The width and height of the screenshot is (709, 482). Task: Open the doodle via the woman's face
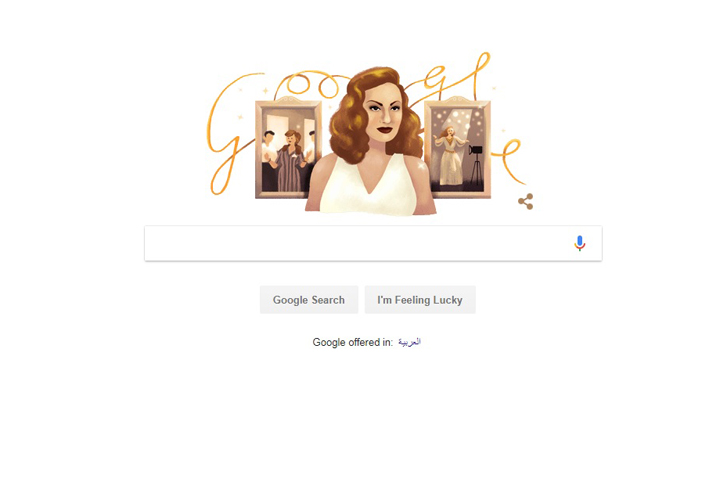pos(383,113)
